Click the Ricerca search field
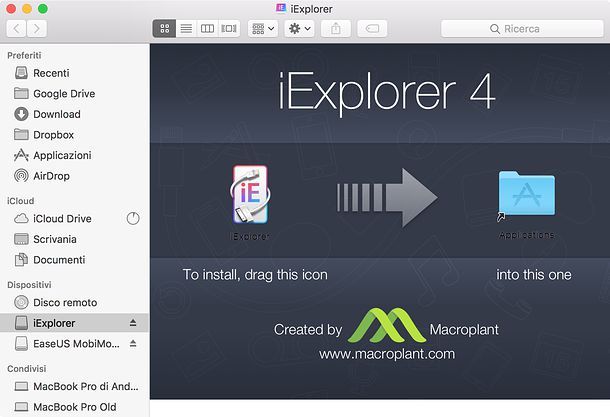The width and height of the screenshot is (610, 417). pyautogui.click(x=522, y=29)
